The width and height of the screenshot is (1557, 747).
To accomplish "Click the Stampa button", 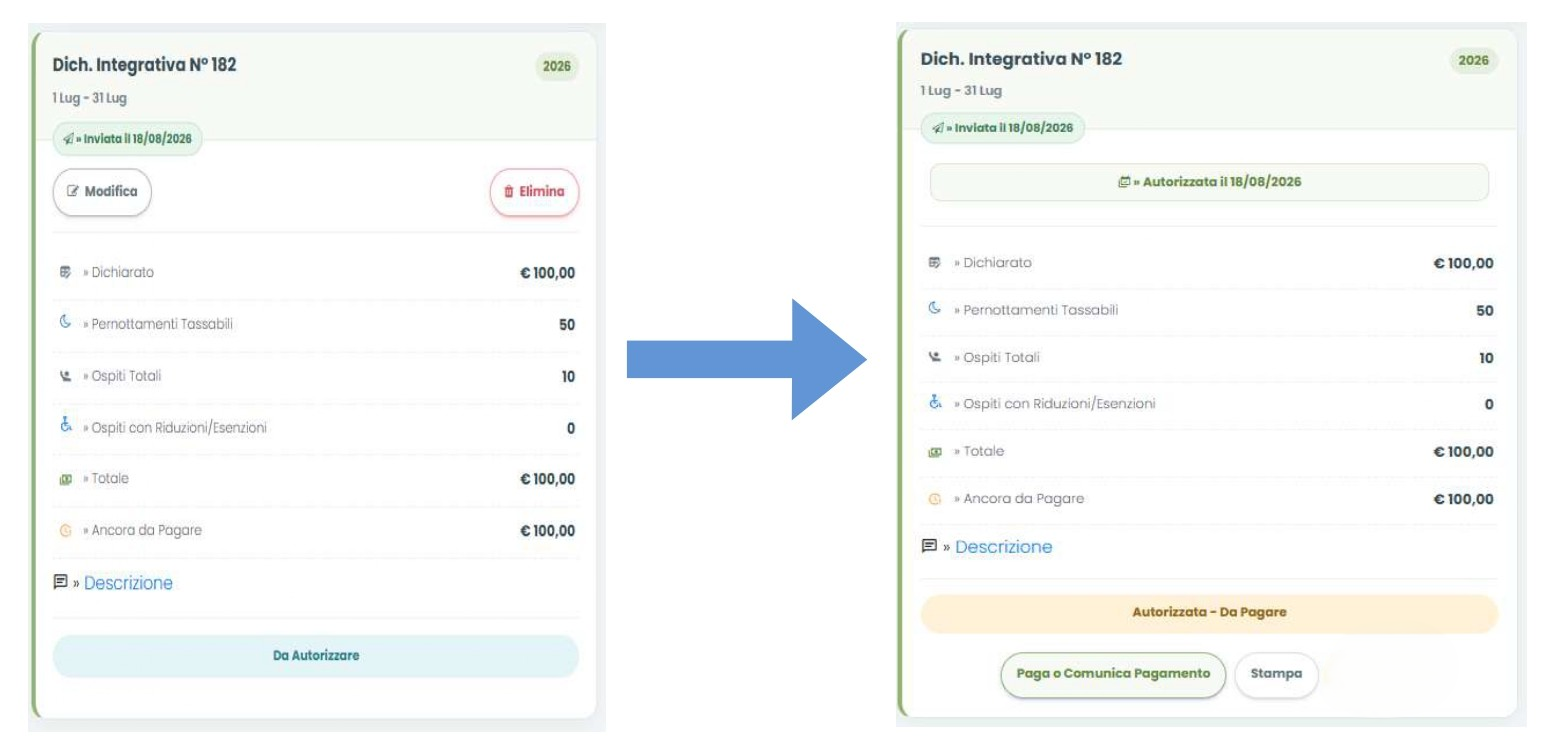I will click(x=1276, y=674).
